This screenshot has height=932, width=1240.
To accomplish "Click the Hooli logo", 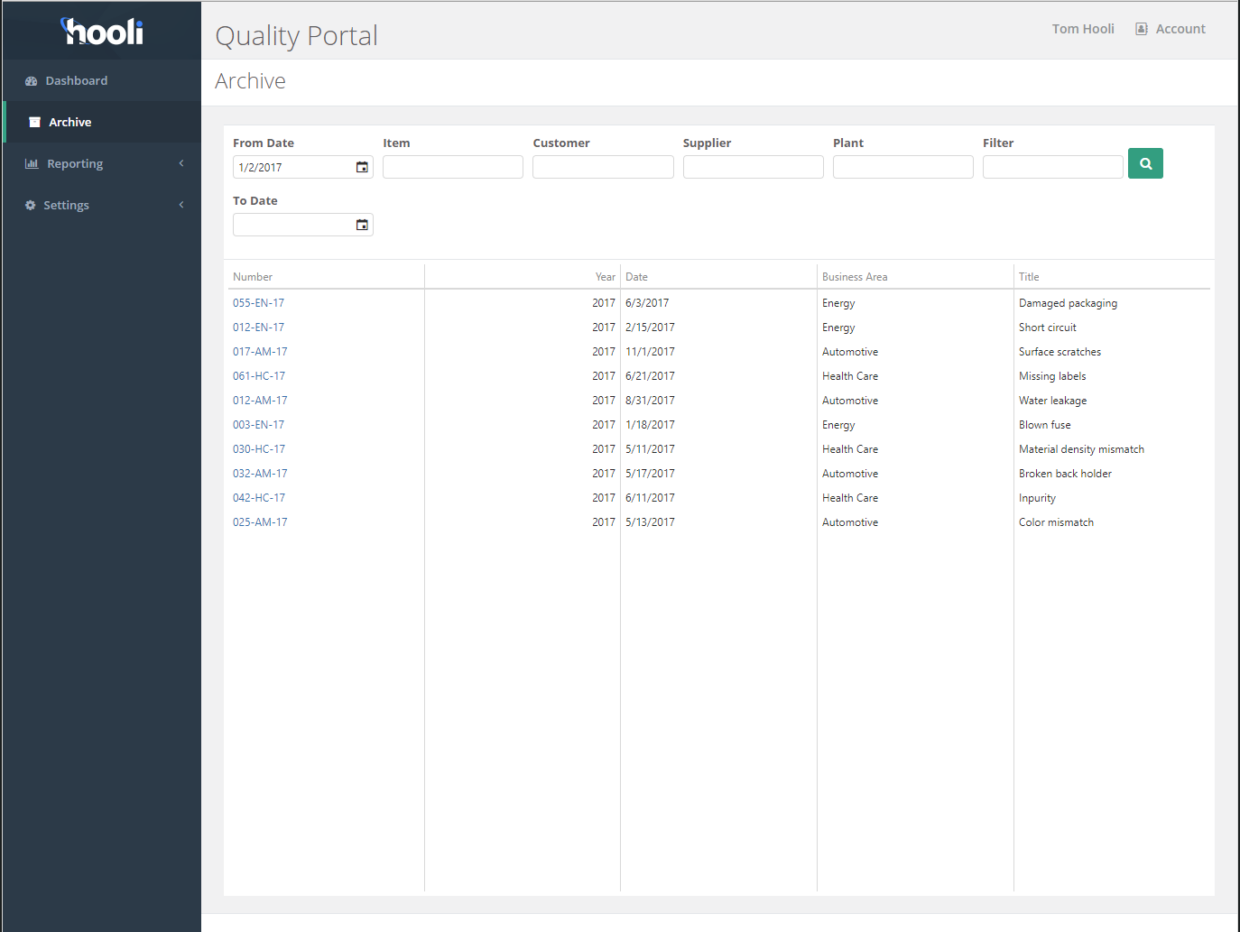I will [103, 31].
